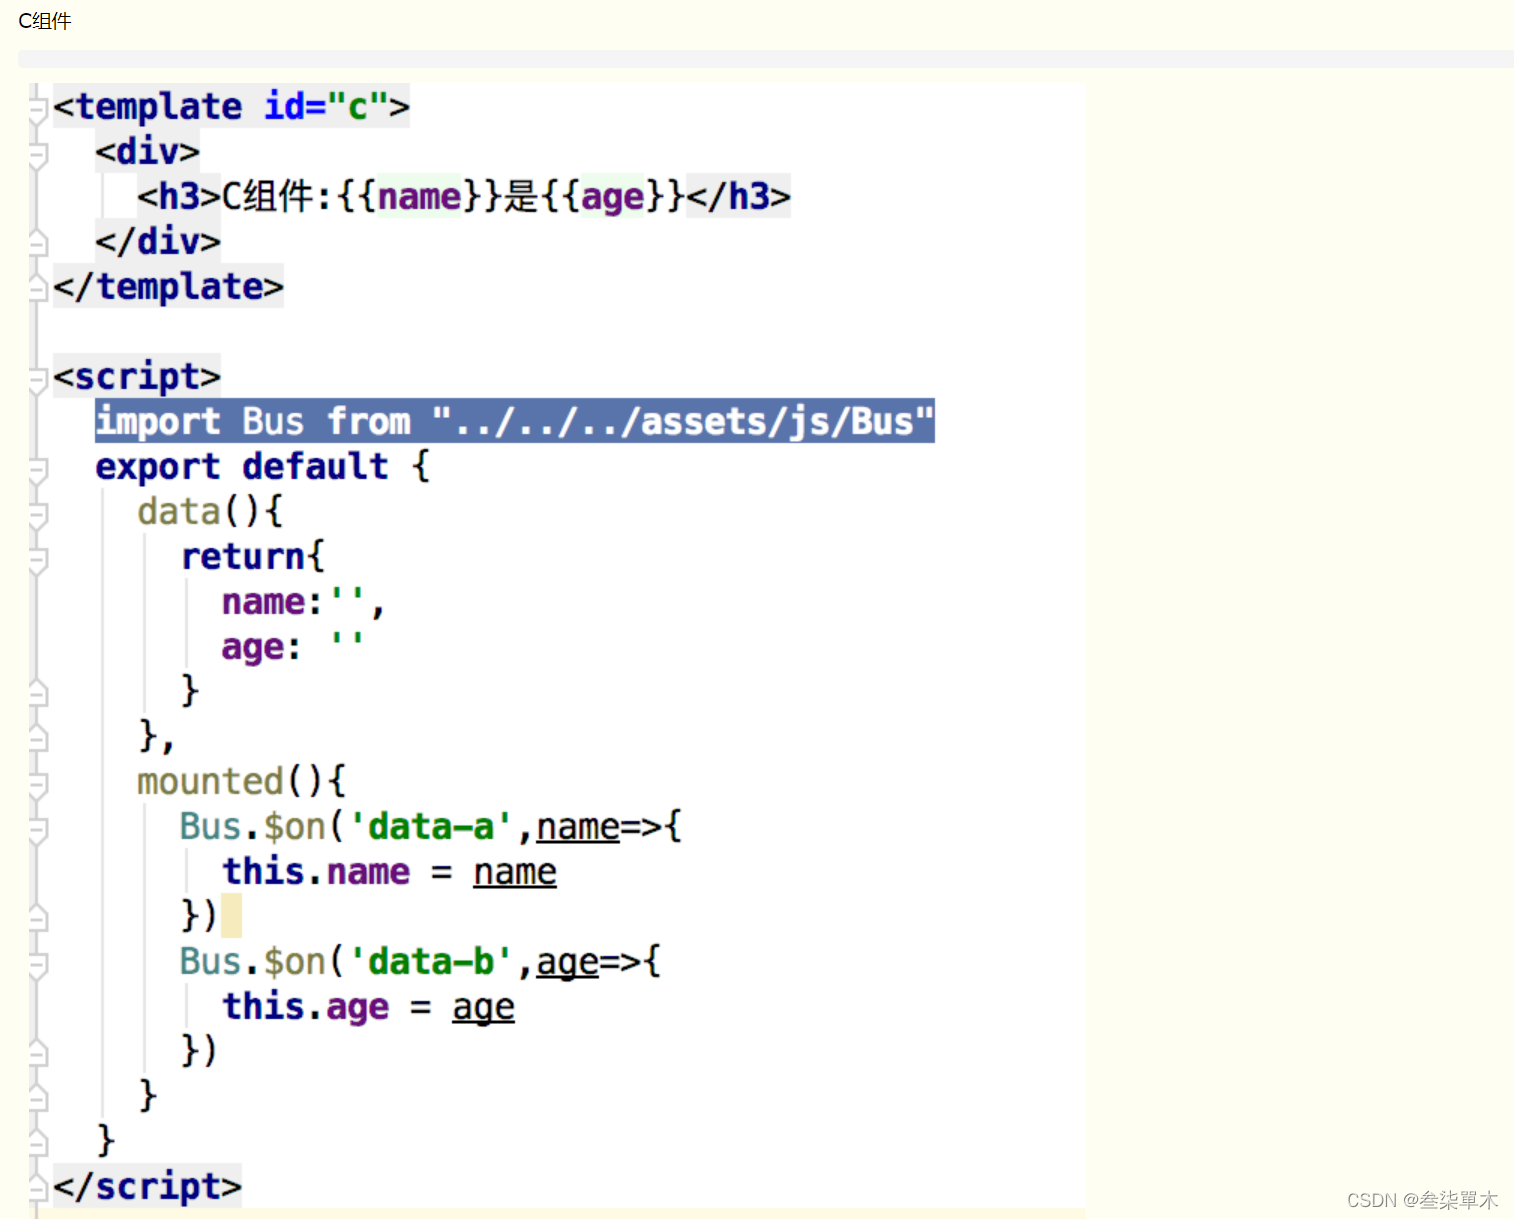Click the opening <script> tag text
The width and height of the screenshot is (1514, 1219).
(x=137, y=376)
